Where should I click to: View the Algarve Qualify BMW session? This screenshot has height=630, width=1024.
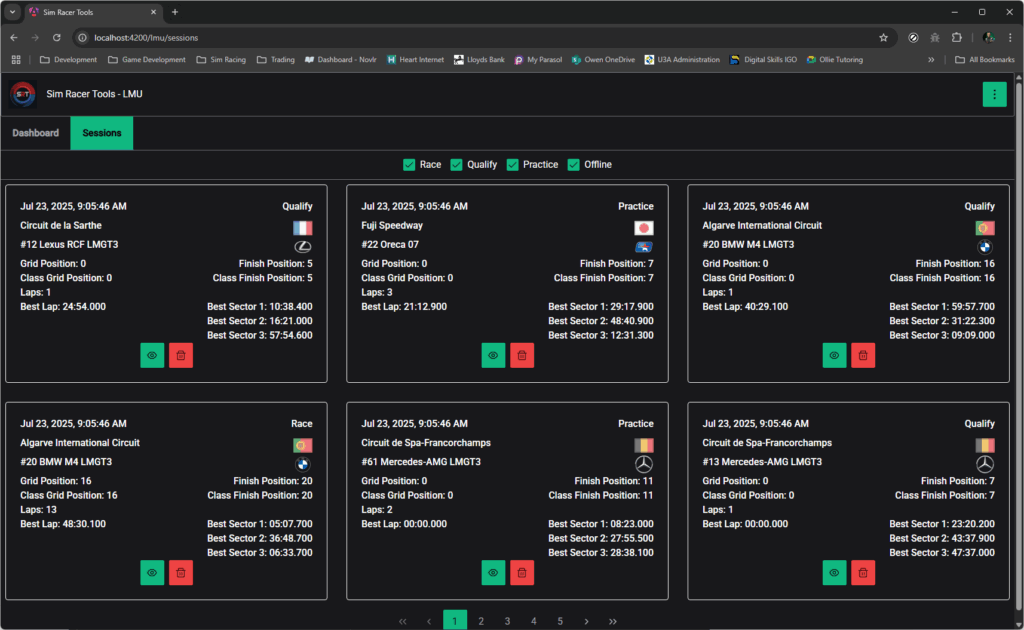click(834, 355)
